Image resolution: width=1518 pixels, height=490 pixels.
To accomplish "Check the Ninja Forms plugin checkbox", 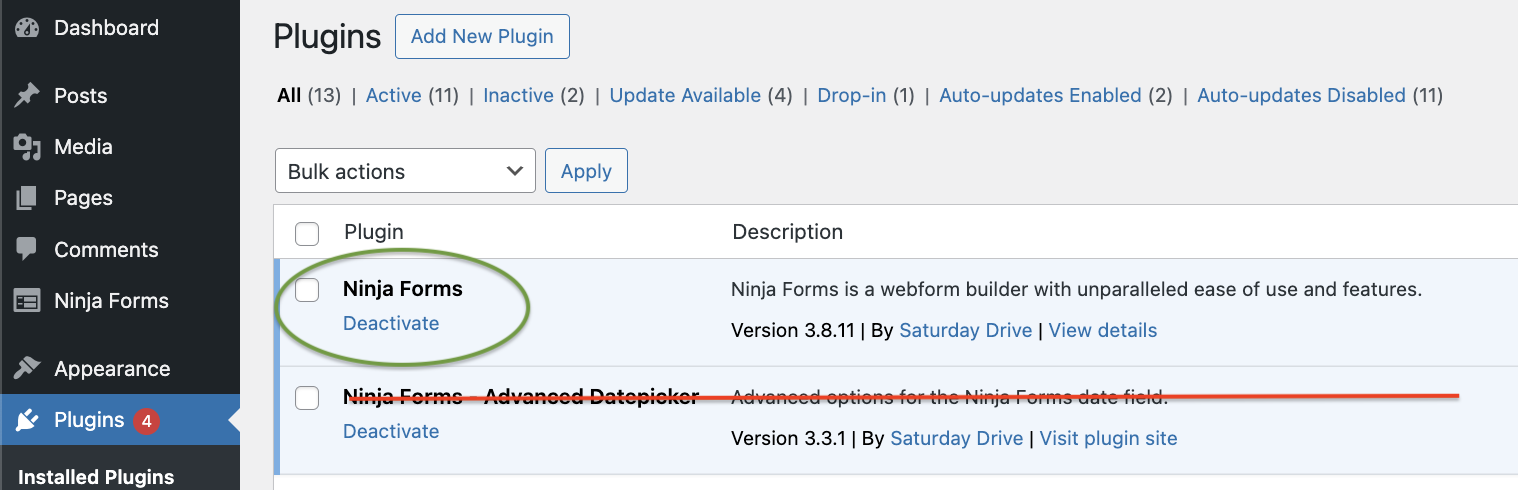I will tap(307, 290).
